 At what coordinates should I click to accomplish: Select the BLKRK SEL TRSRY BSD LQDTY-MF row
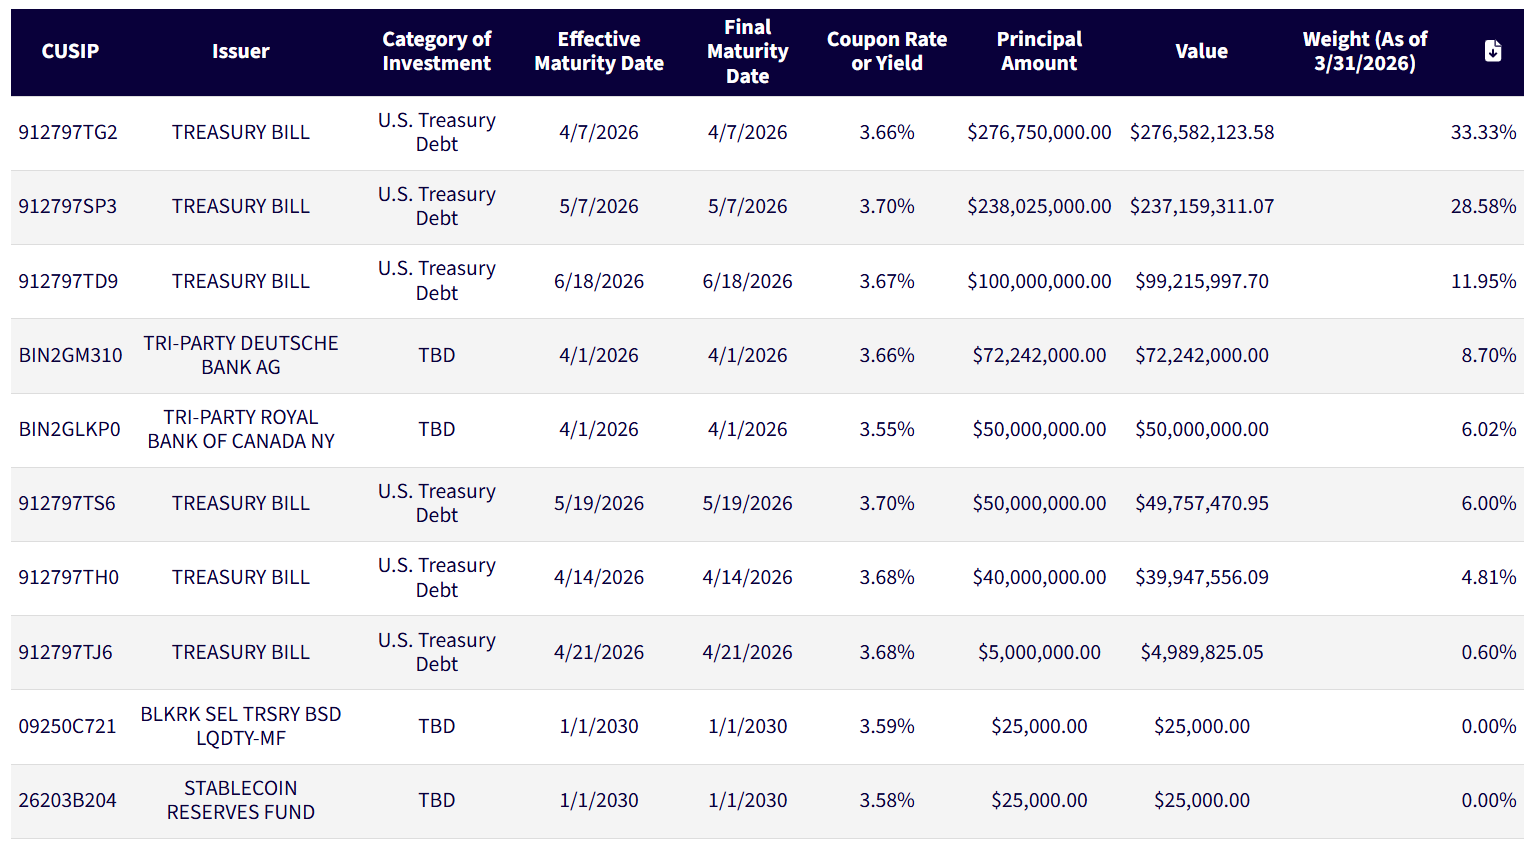240,726
